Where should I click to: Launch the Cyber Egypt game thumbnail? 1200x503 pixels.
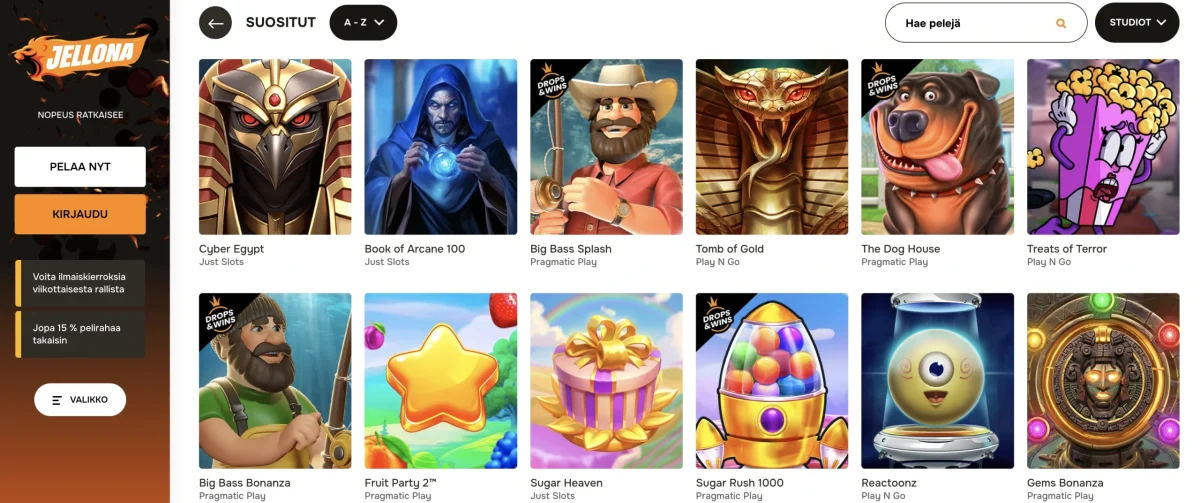[275, 147]
